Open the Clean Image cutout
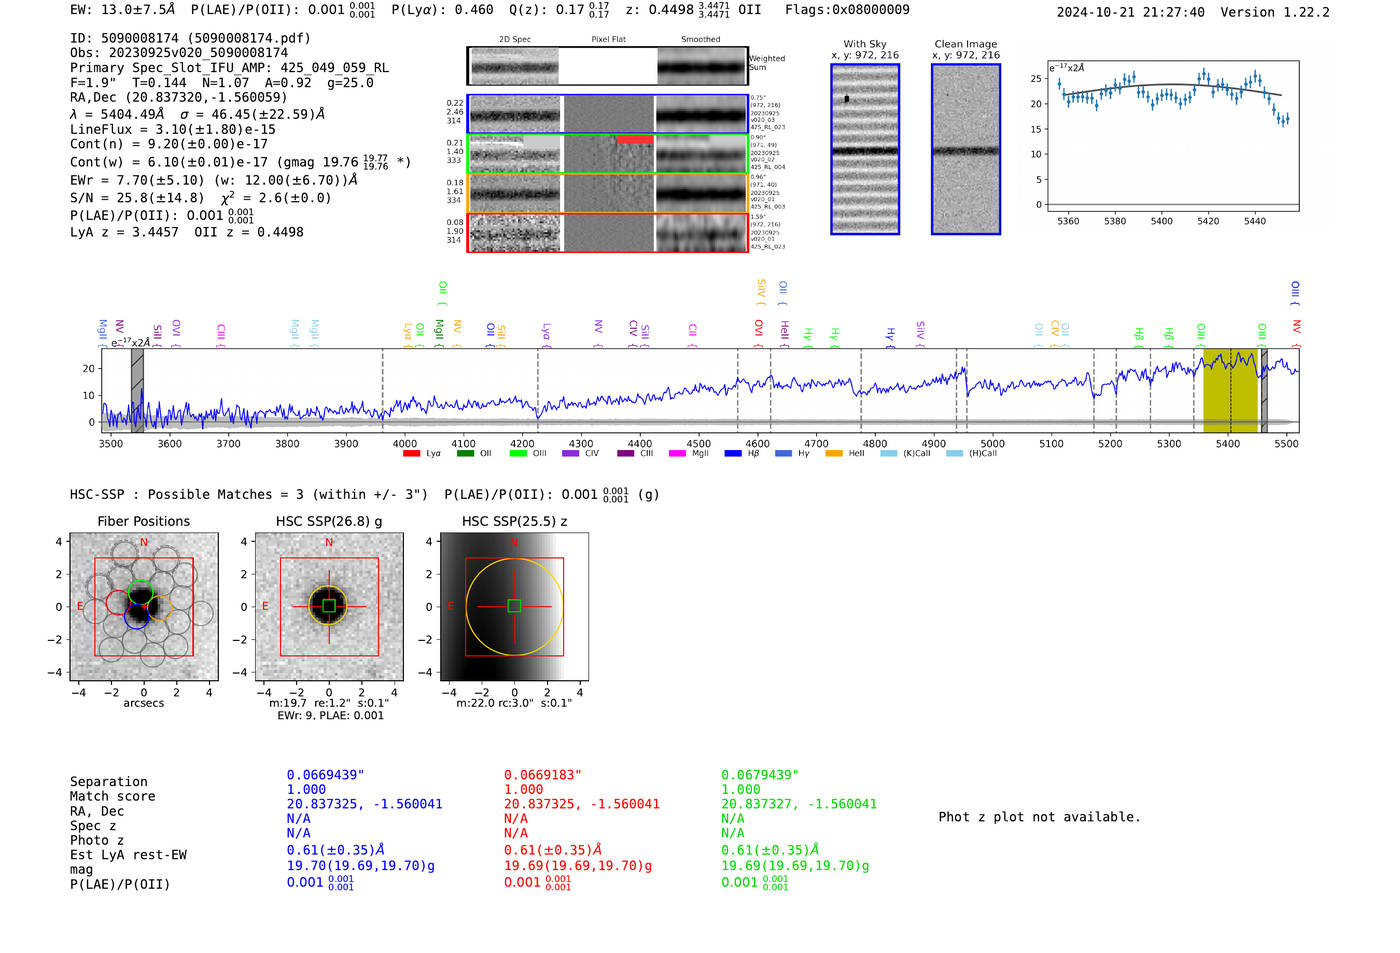 coord(966,149)
